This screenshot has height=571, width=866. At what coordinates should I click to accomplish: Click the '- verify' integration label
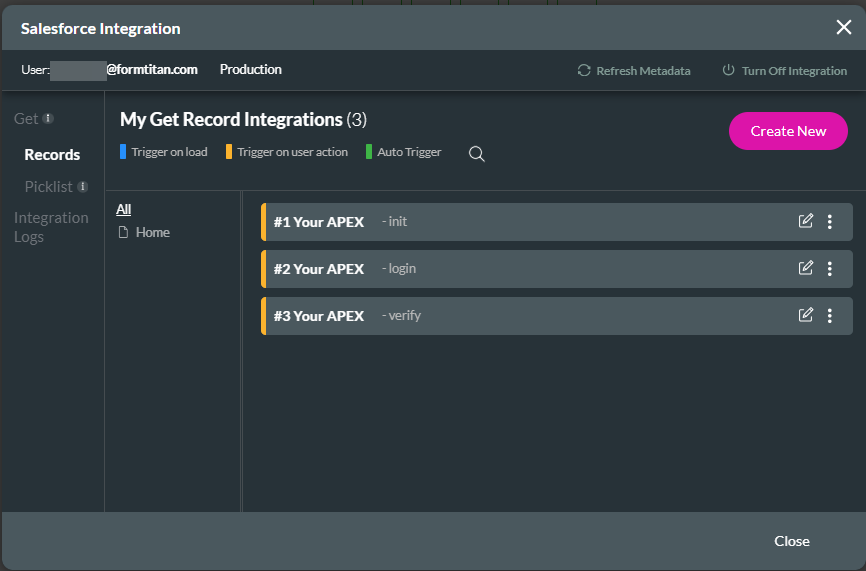click(402, 315)
